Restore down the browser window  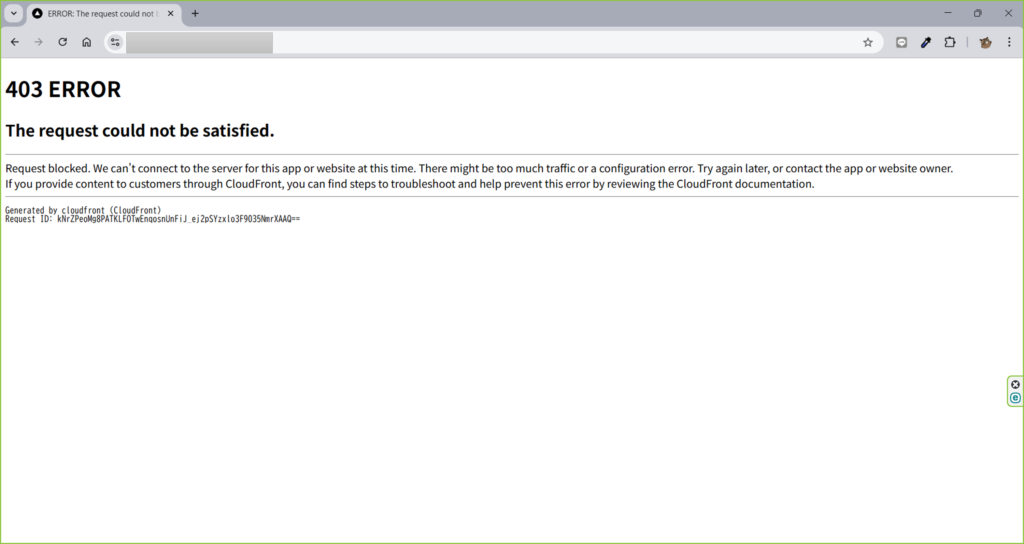pos(977,13)
